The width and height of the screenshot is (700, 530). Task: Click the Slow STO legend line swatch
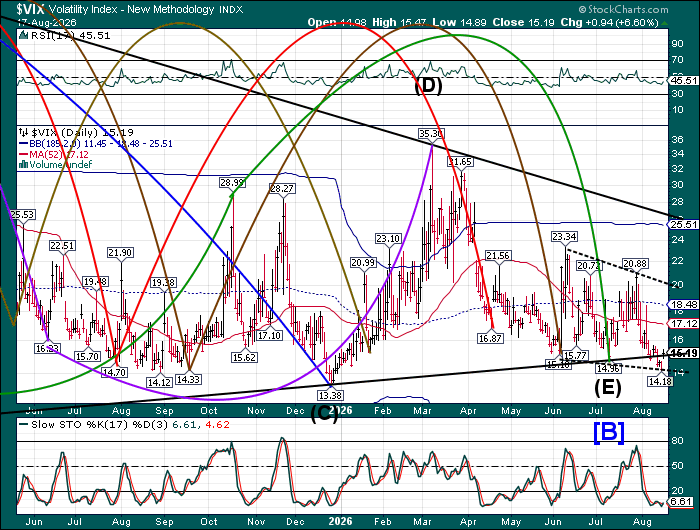pos(24,425)
